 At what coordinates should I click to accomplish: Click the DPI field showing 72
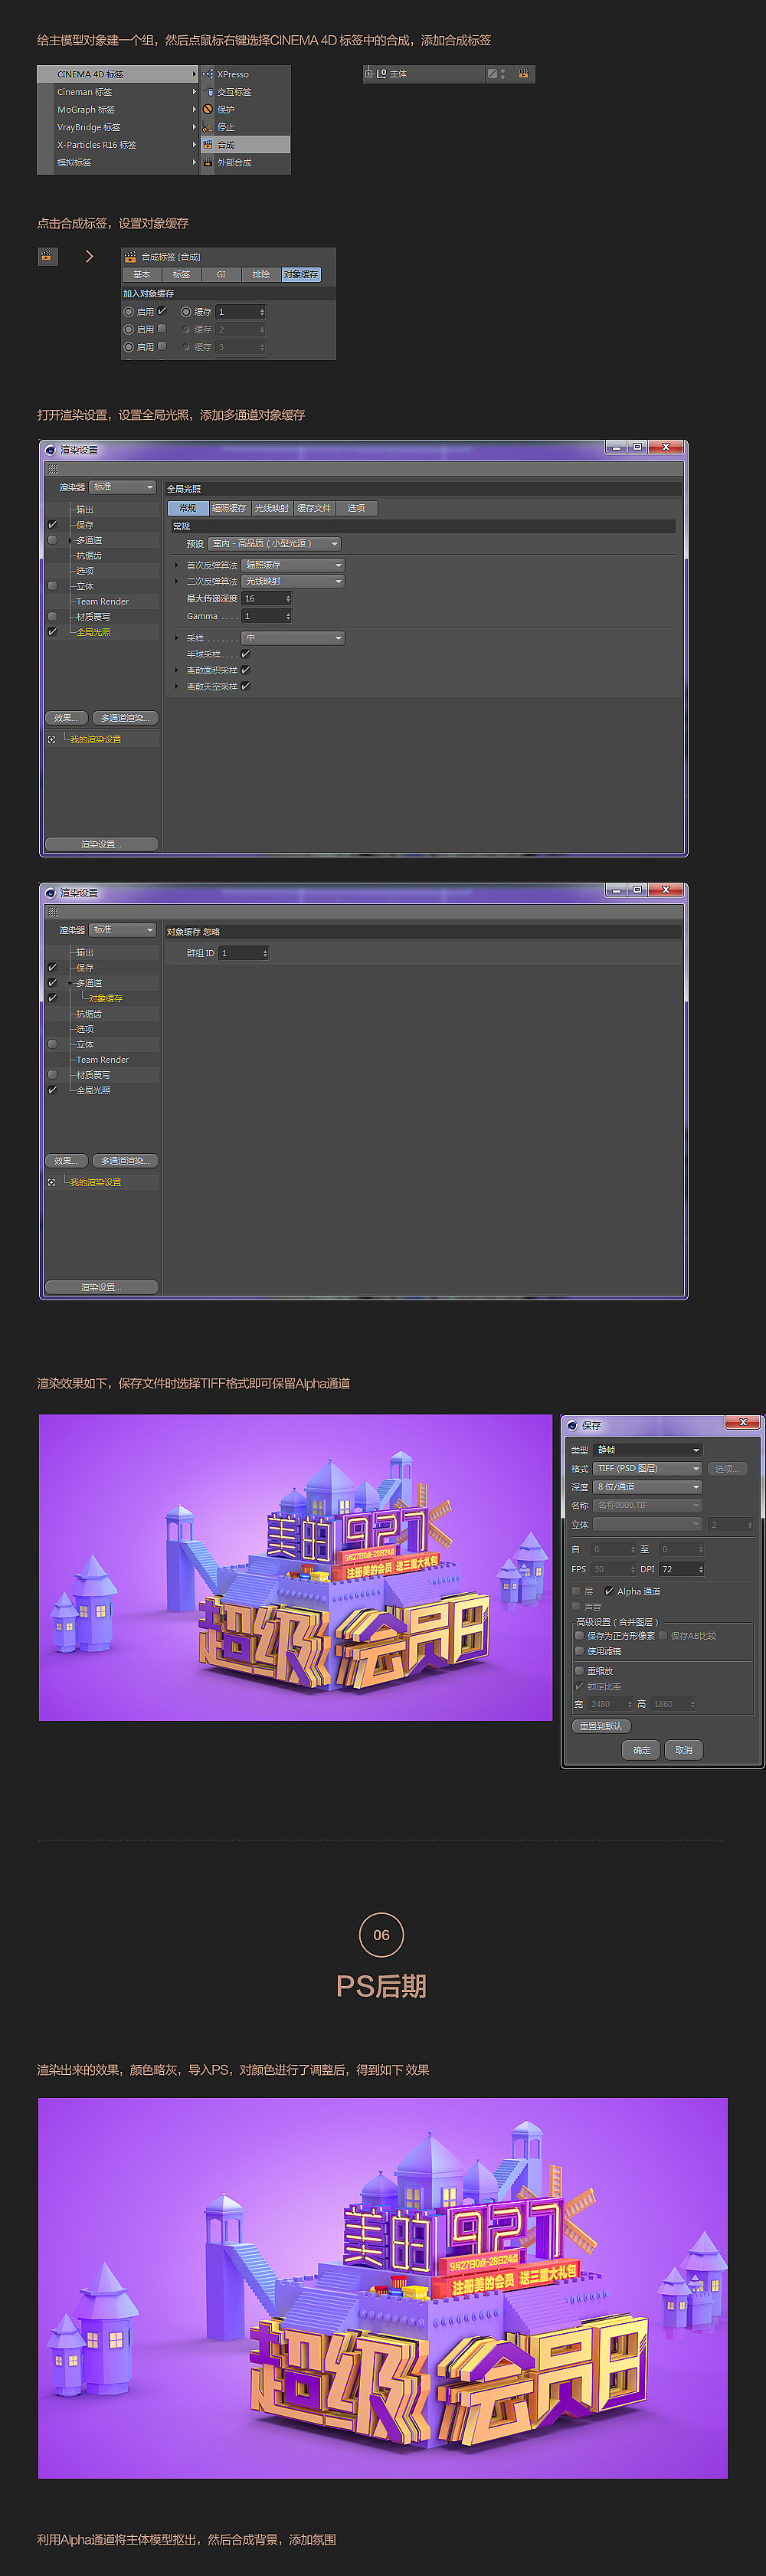(x=681, y=1569)
